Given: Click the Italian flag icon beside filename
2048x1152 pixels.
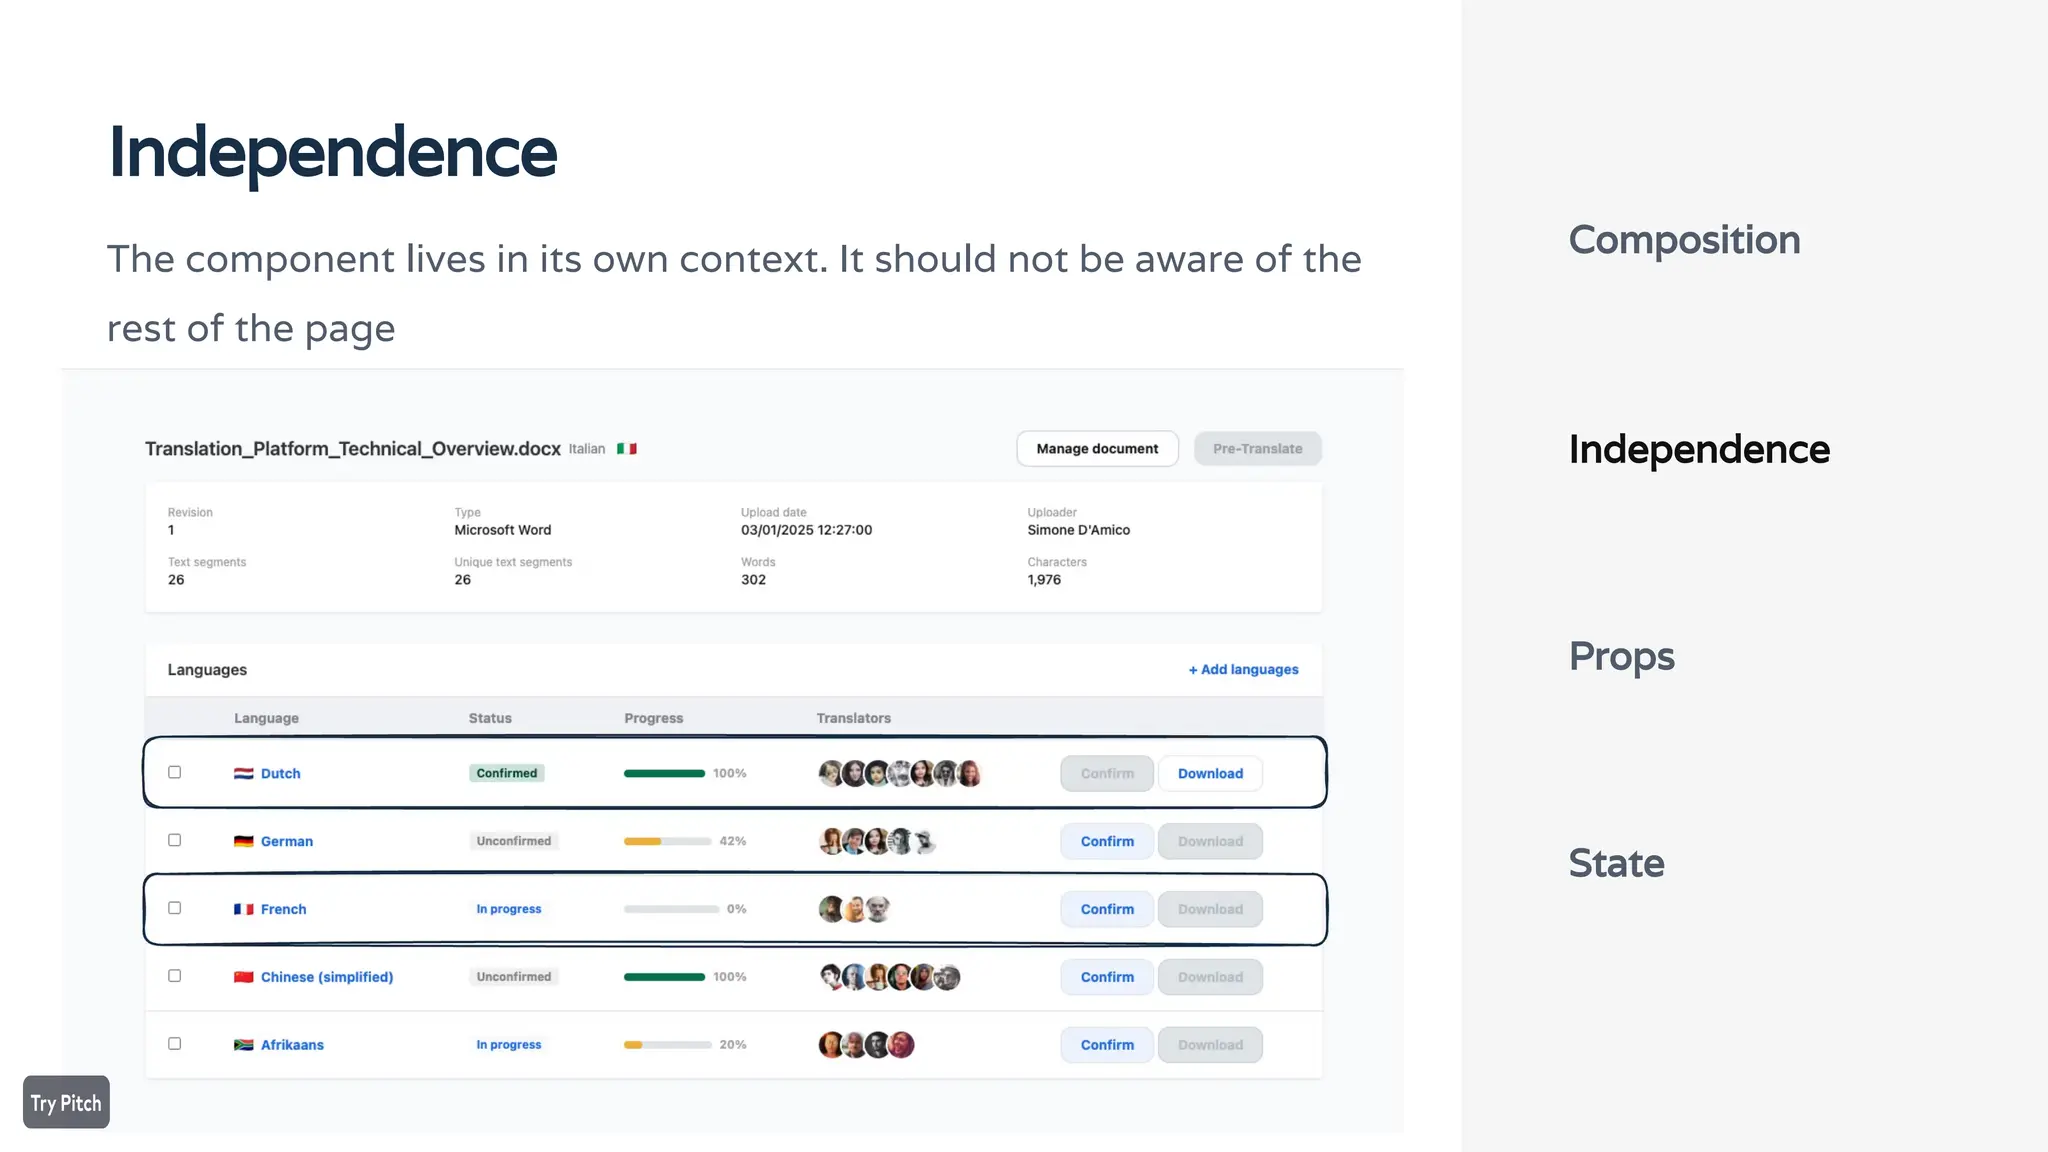Looking at the screenshot, I should [627, 449].
